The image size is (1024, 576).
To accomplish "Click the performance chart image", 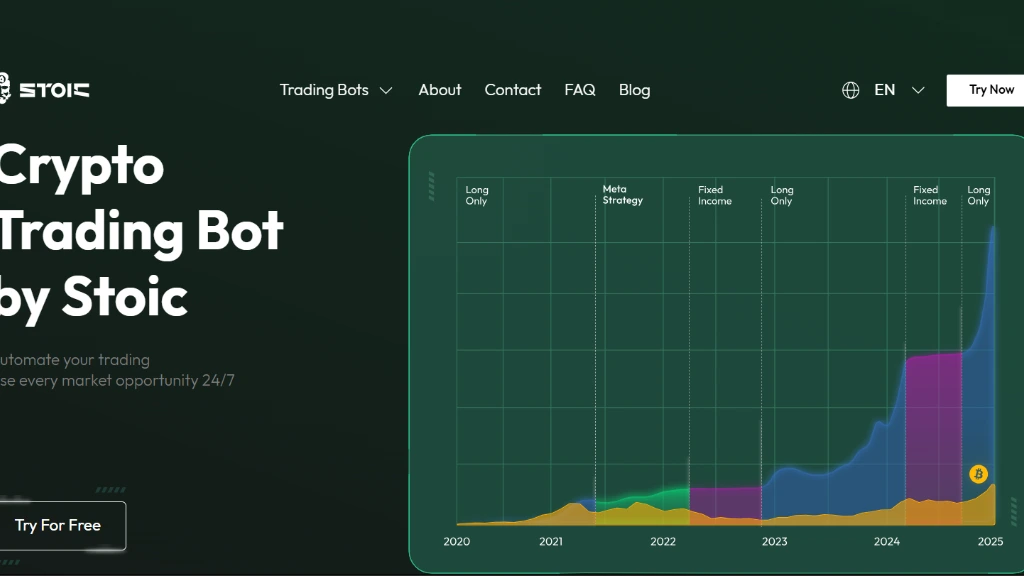I will (716, 354).
